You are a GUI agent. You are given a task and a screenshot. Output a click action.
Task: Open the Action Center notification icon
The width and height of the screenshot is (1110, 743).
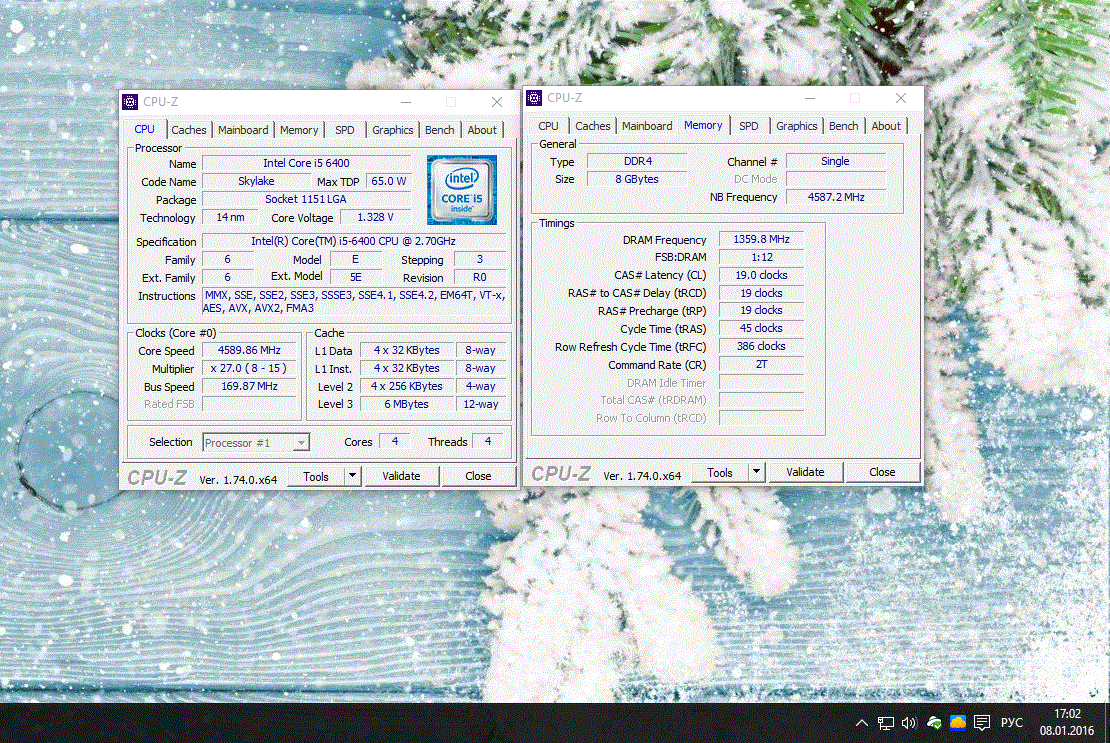982,722
